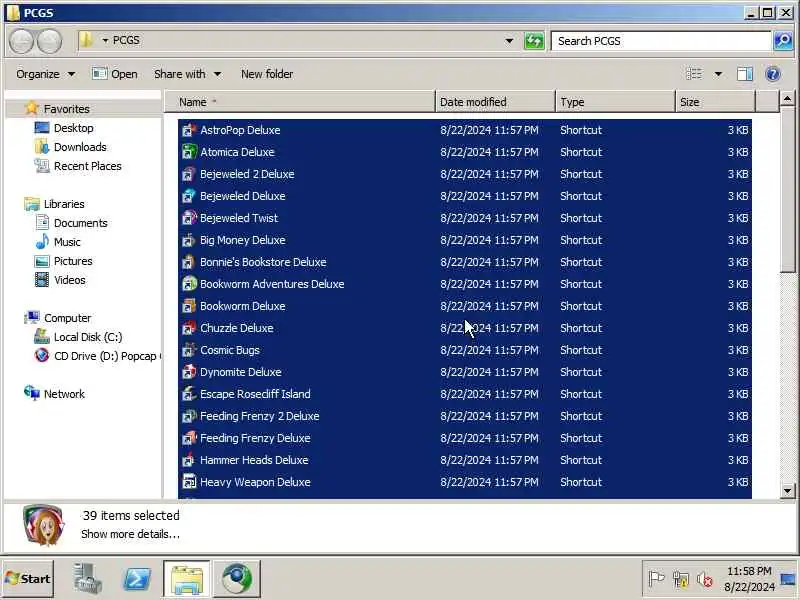Launch PowerShell from taskbar
Viewport: 800px width, 600px height.
137,579
